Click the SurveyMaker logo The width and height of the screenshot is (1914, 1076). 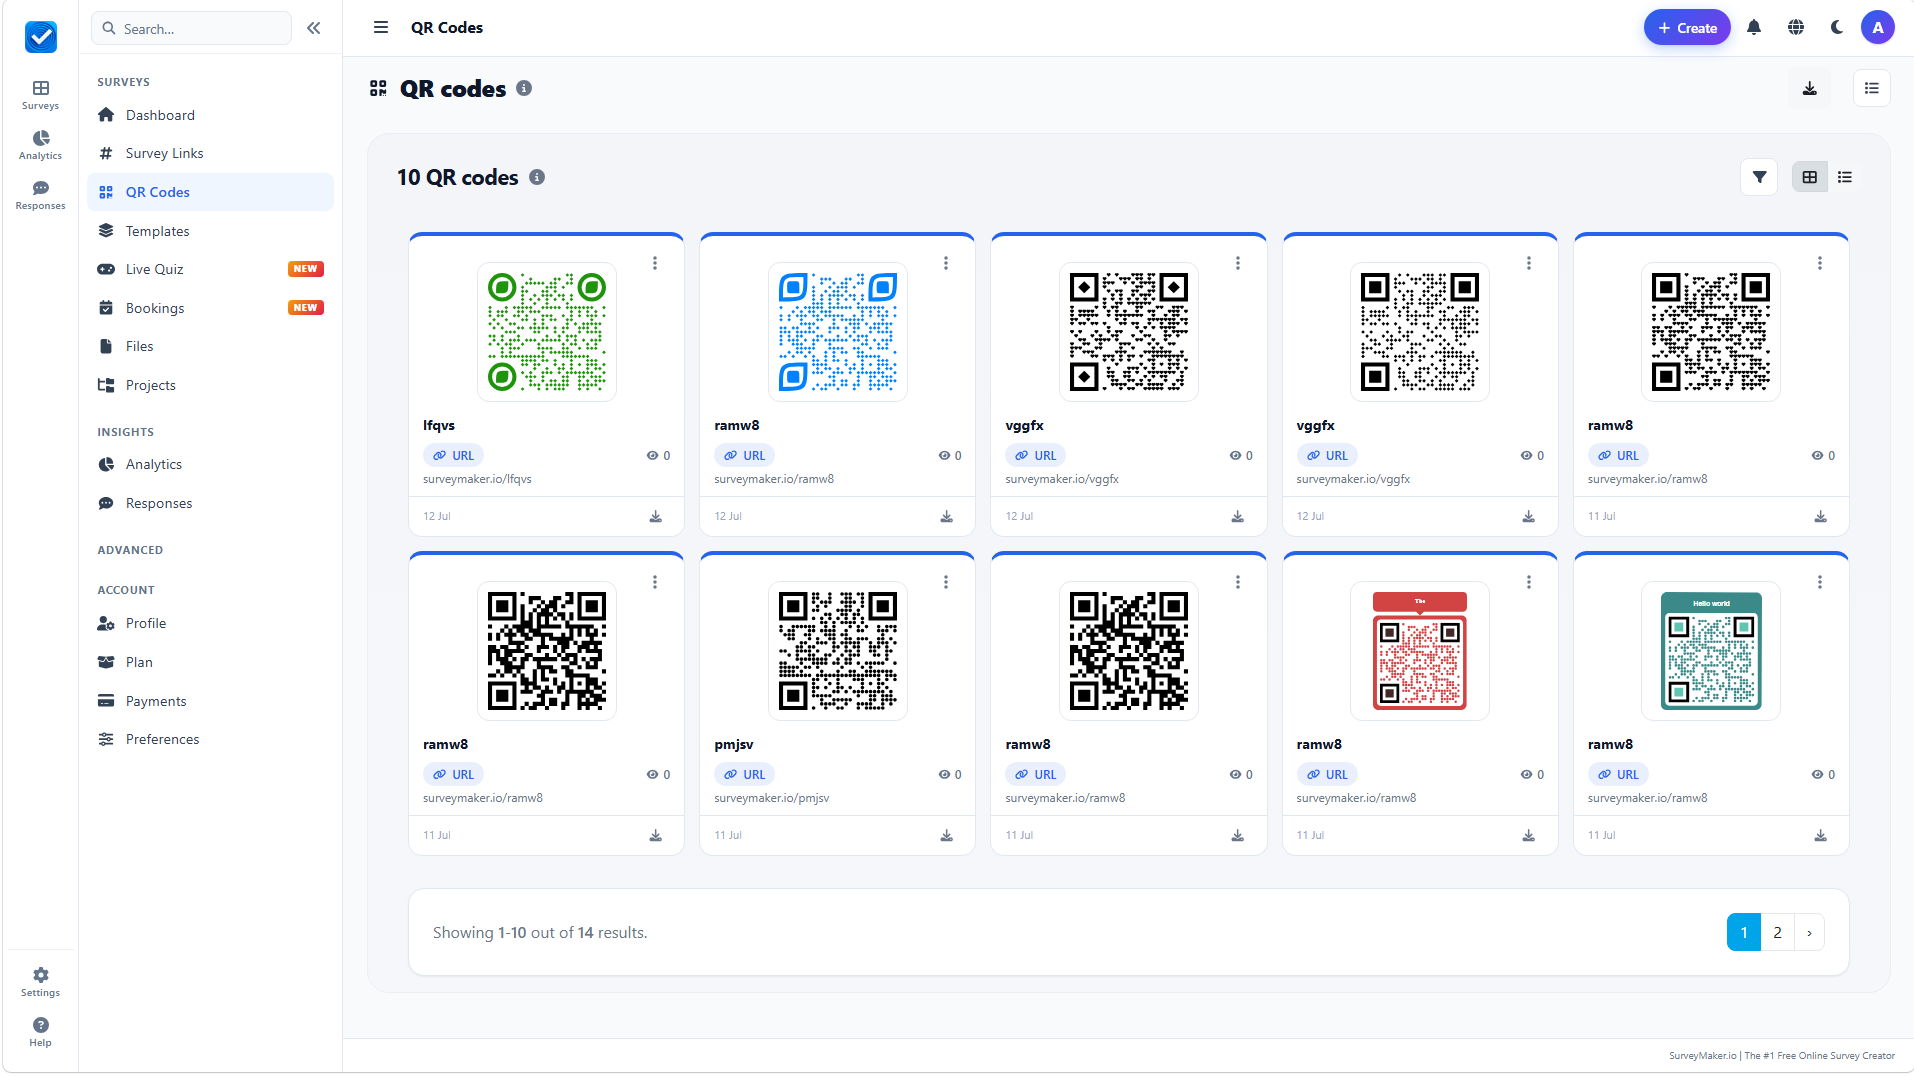tap(41, 37)
